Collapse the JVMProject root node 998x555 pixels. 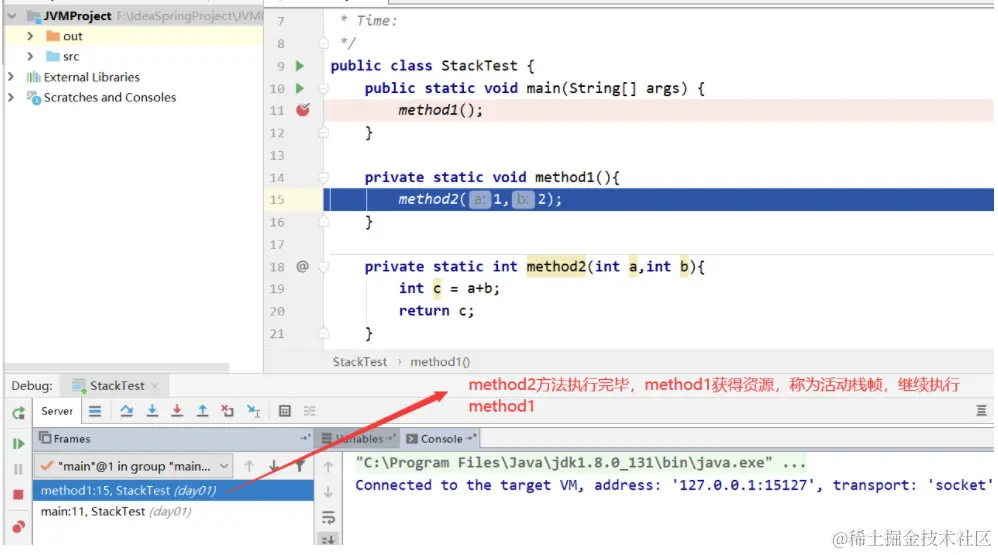pyautogui.click(x=11, y=15)
